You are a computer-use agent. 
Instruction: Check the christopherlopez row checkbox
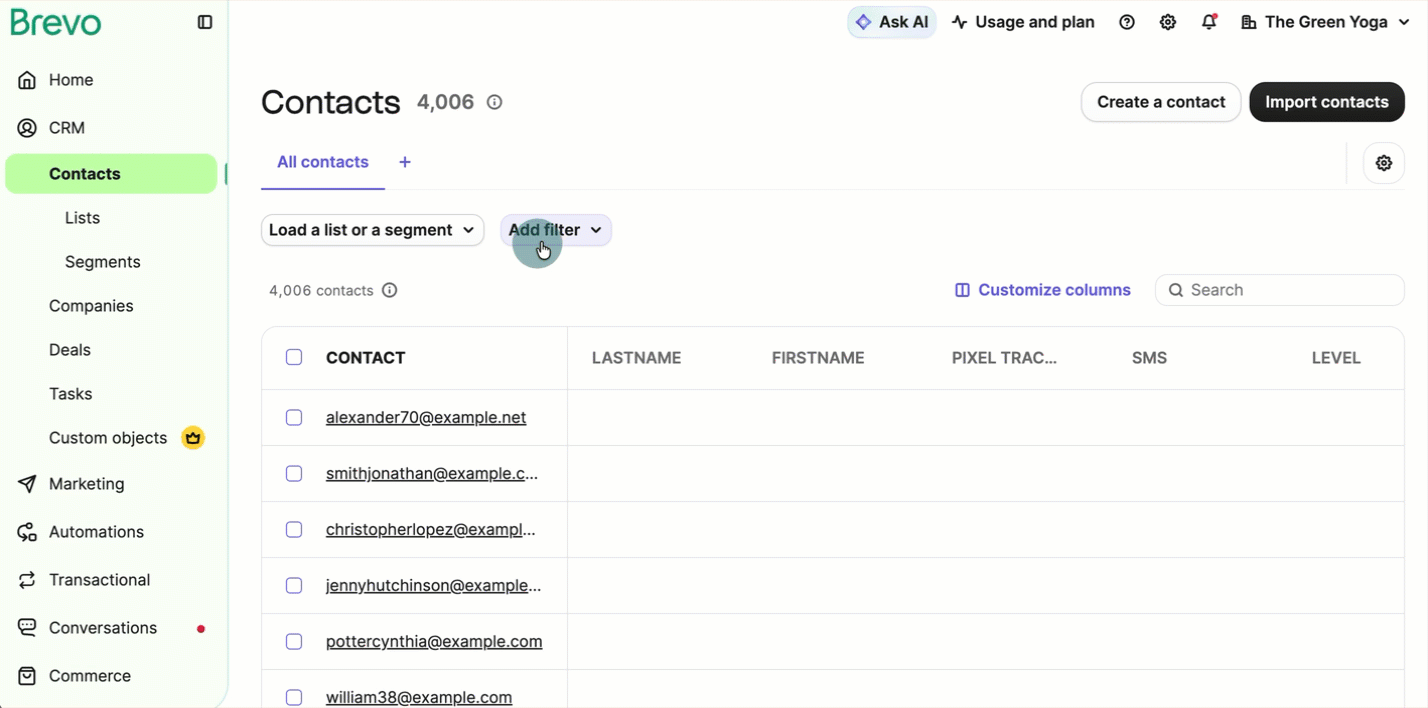point(294,529)
